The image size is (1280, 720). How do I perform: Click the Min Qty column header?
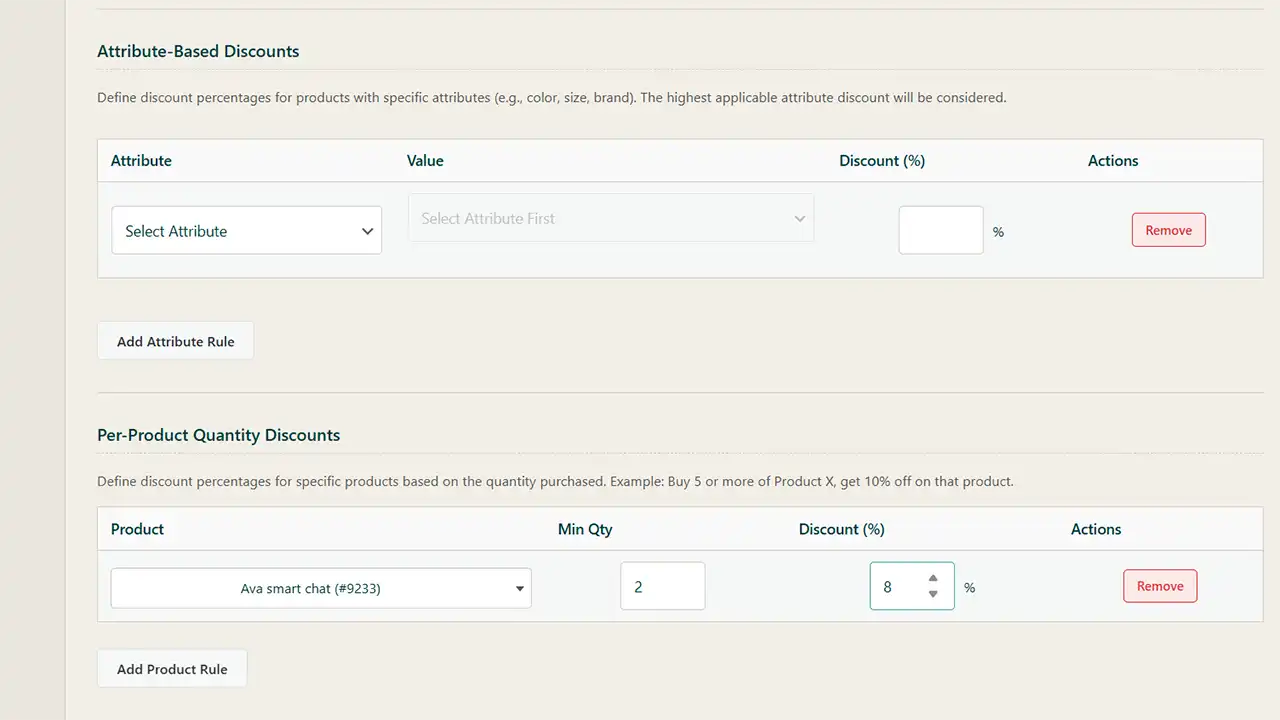[585, 529]
